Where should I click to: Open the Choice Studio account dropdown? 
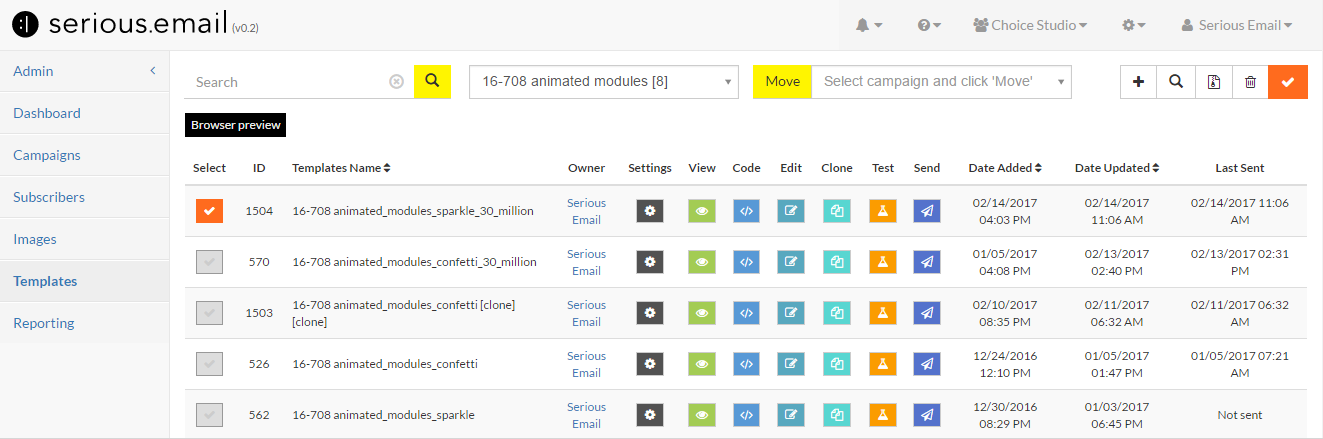point(1030,25)
